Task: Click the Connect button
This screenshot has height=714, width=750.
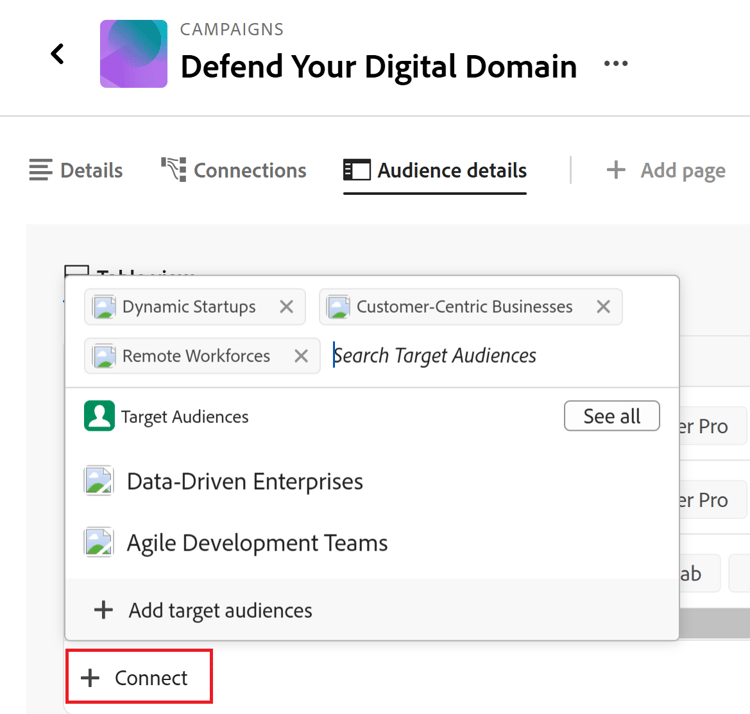Action: (x=139, y=677)
